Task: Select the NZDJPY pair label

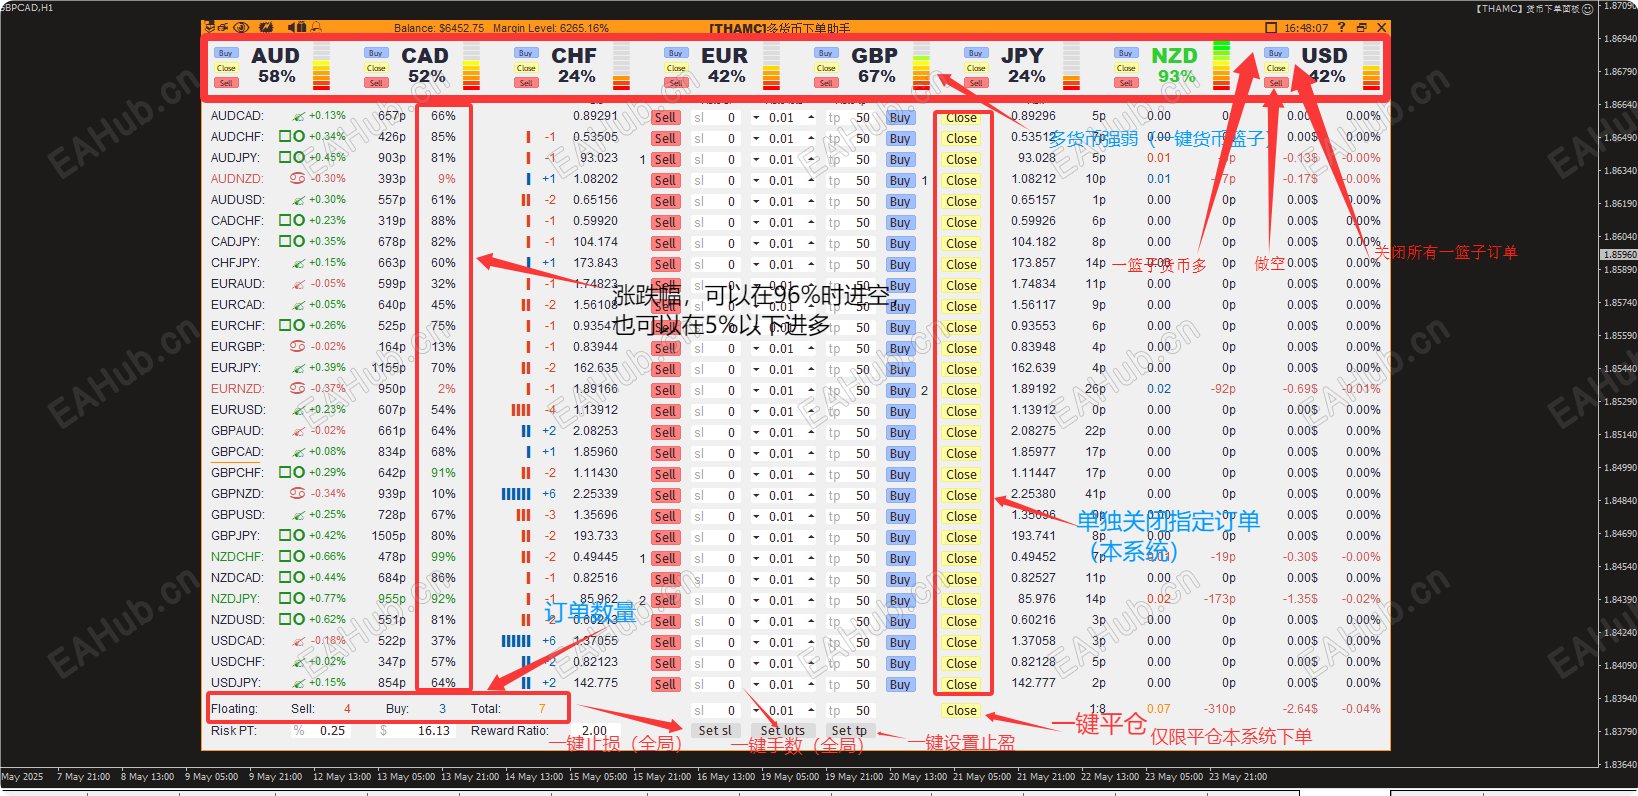Action: (x=235, y=599)
